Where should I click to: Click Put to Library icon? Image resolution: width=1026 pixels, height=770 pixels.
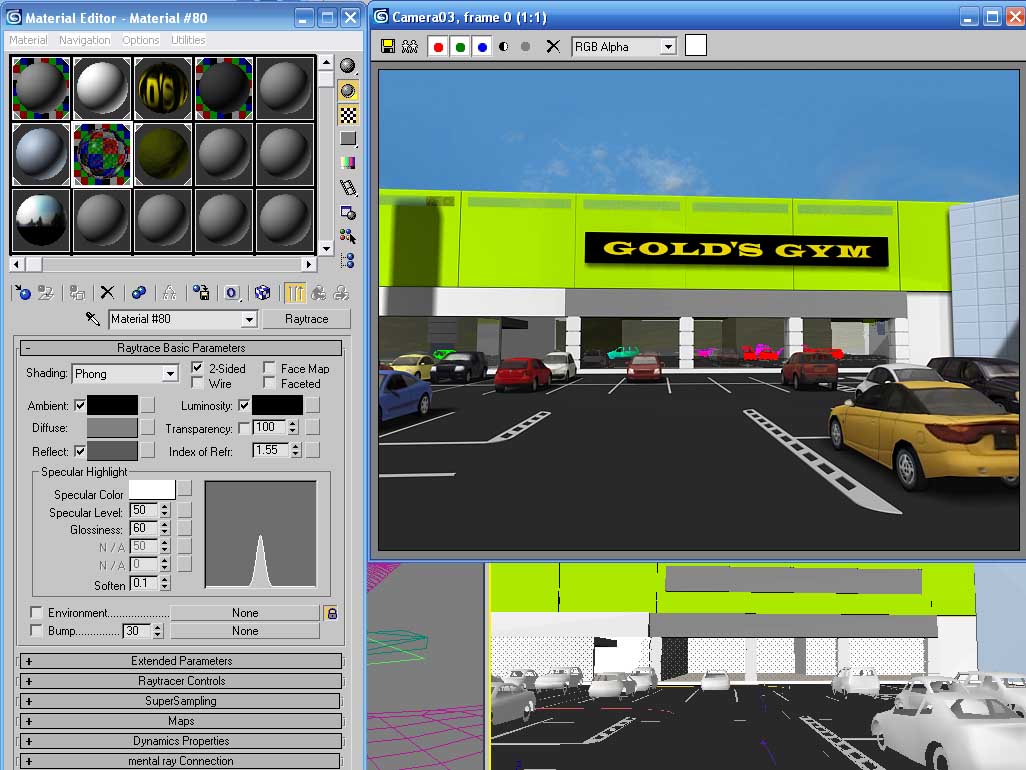coord(201,293)
